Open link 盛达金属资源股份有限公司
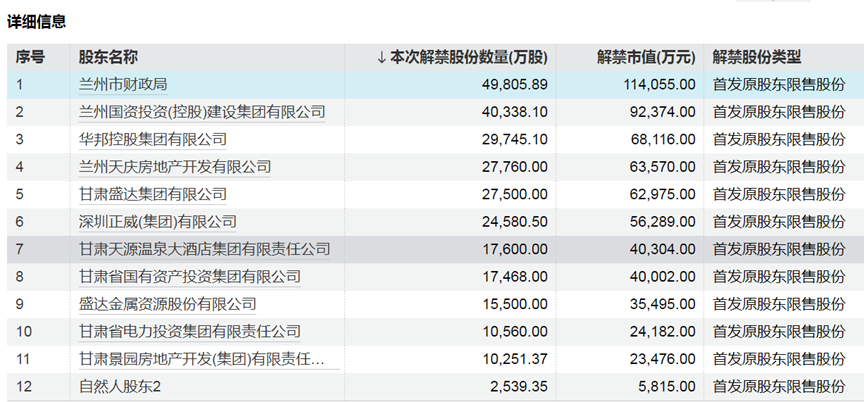Viewport: 864px width, 402px height. tap(168, 304)
